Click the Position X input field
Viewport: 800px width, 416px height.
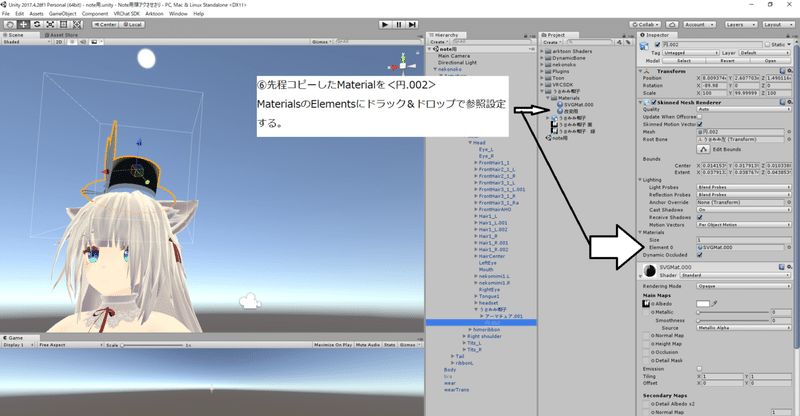[x=715, y=78]
